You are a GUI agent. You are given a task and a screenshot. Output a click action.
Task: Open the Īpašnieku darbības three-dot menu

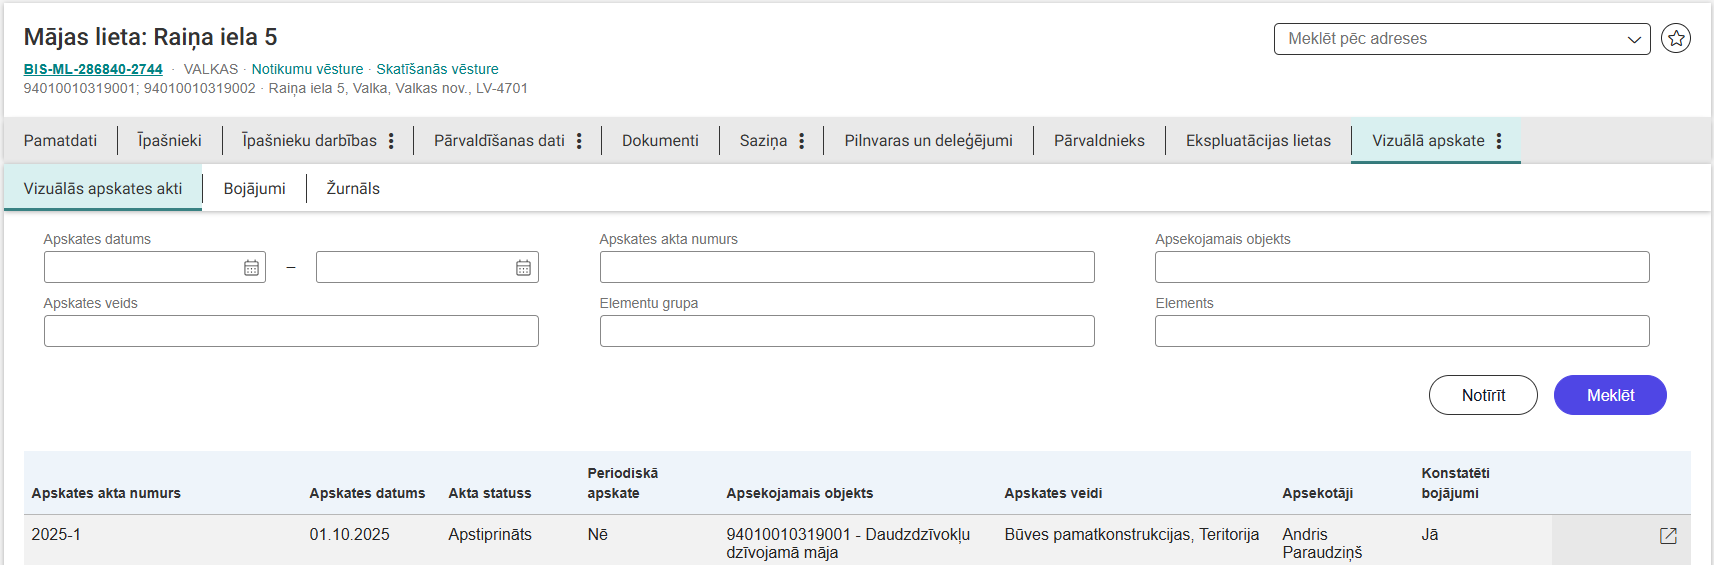tap(391, 141)
